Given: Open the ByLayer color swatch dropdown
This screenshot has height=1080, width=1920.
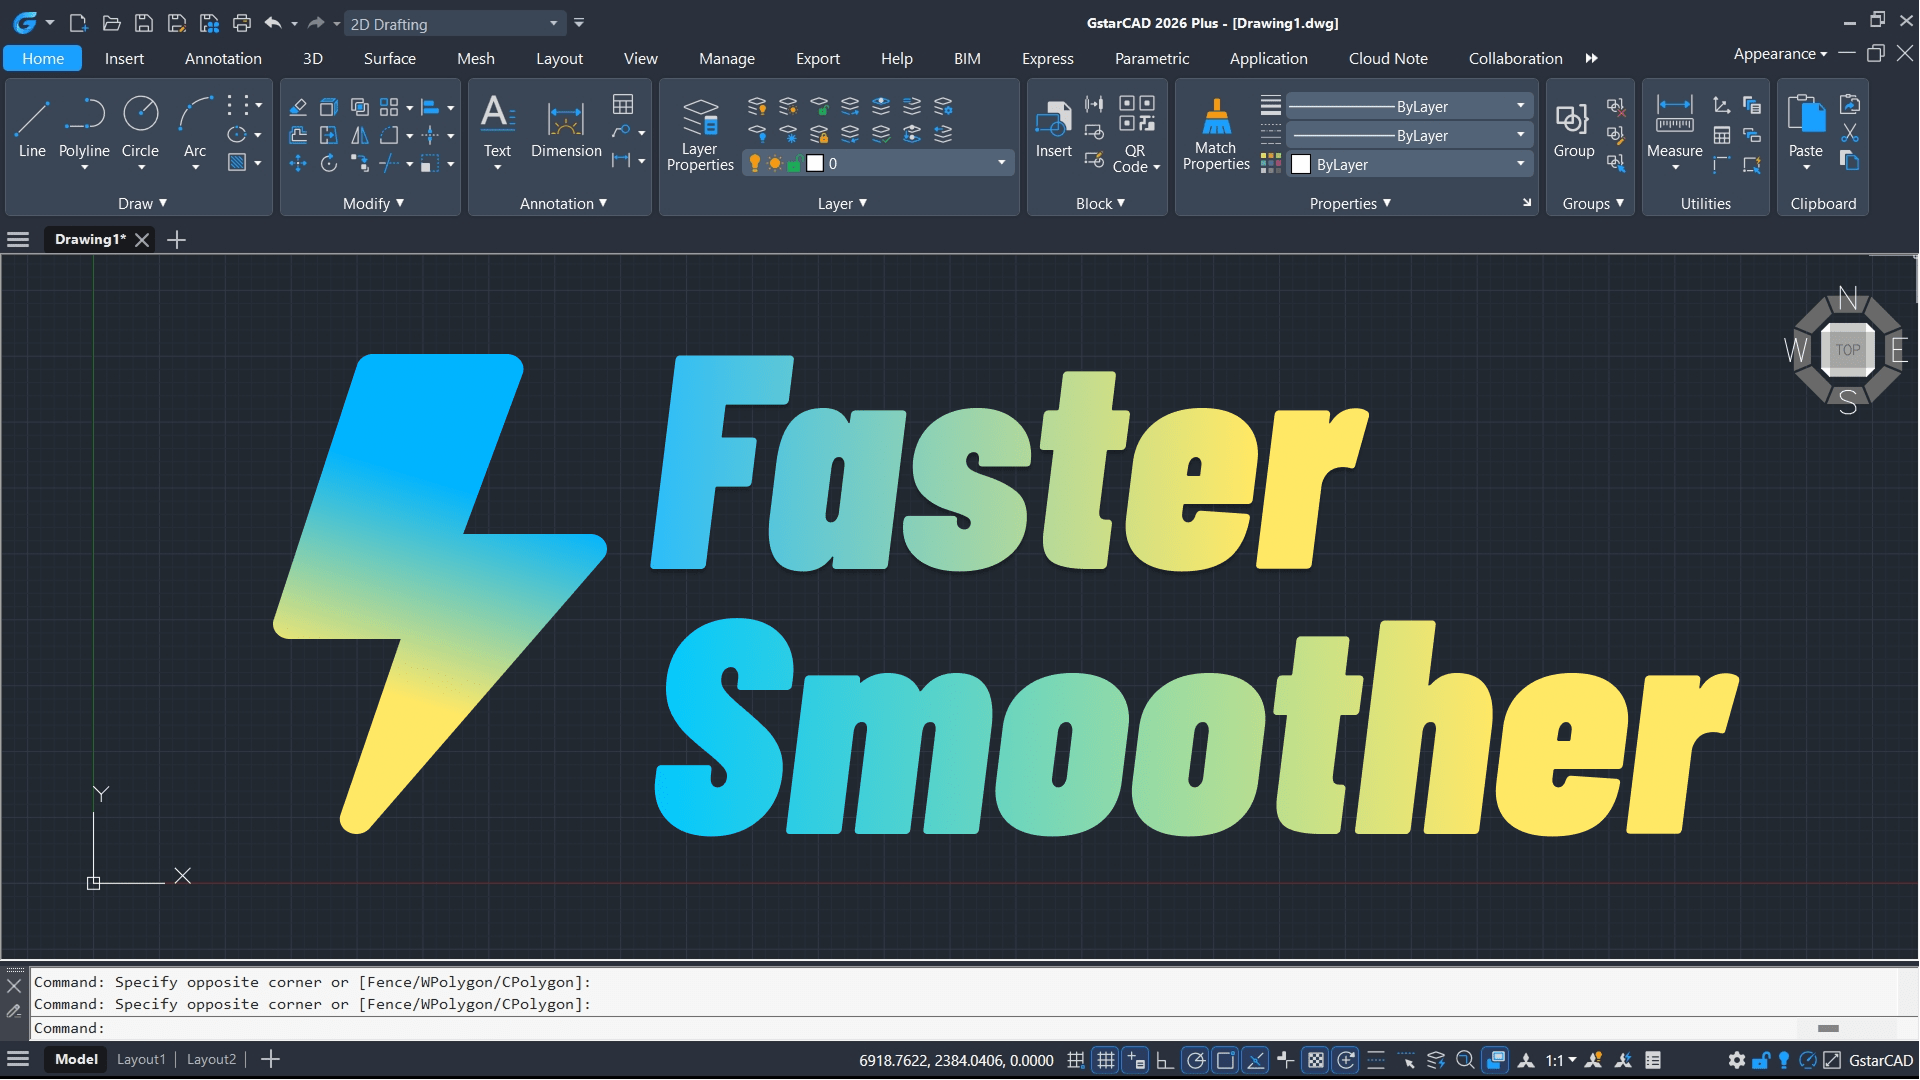Looking at the screenshot, I should (1520, 164).
